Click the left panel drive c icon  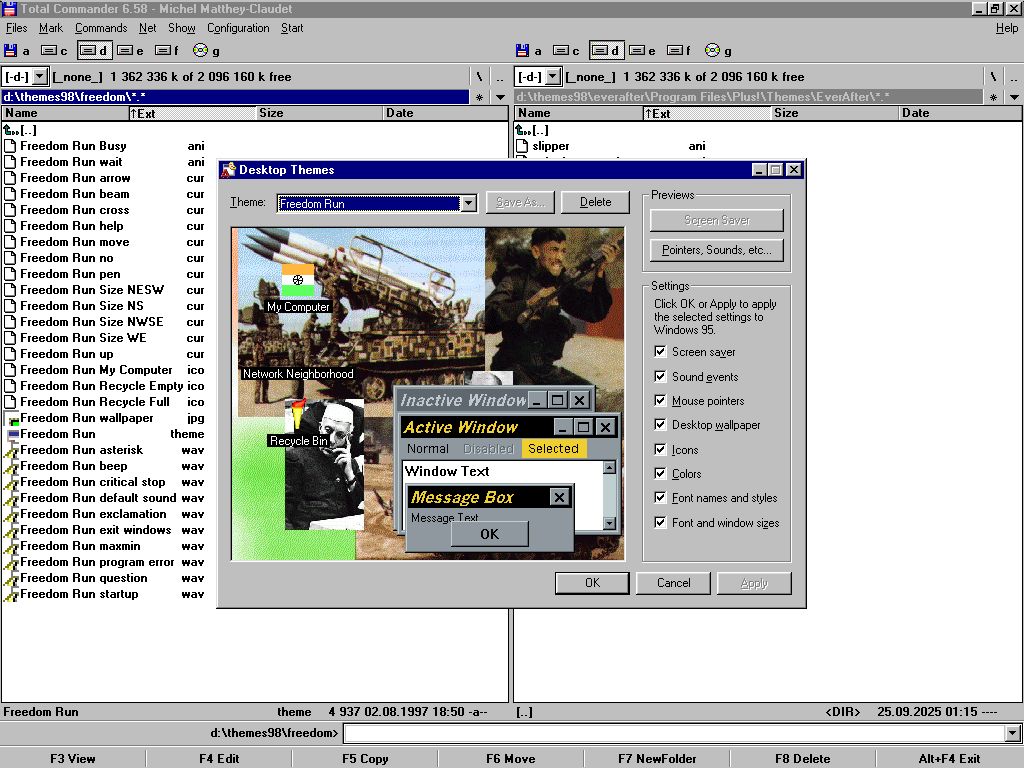point(48,50)
